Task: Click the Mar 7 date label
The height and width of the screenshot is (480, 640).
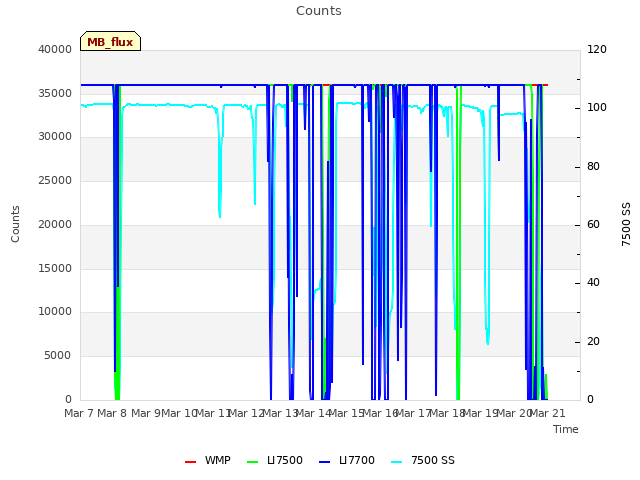Action: (x=79, y=413)
